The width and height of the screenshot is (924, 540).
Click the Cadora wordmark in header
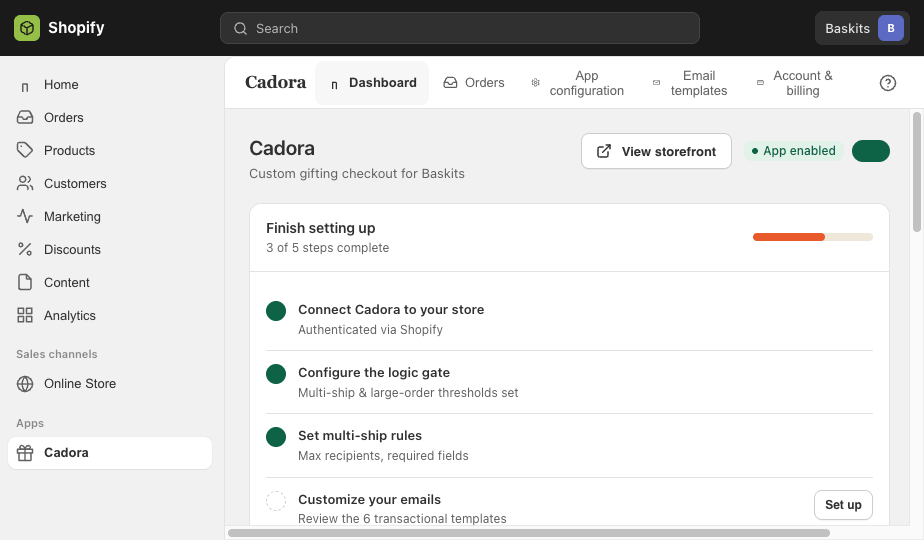click(275, 83)
